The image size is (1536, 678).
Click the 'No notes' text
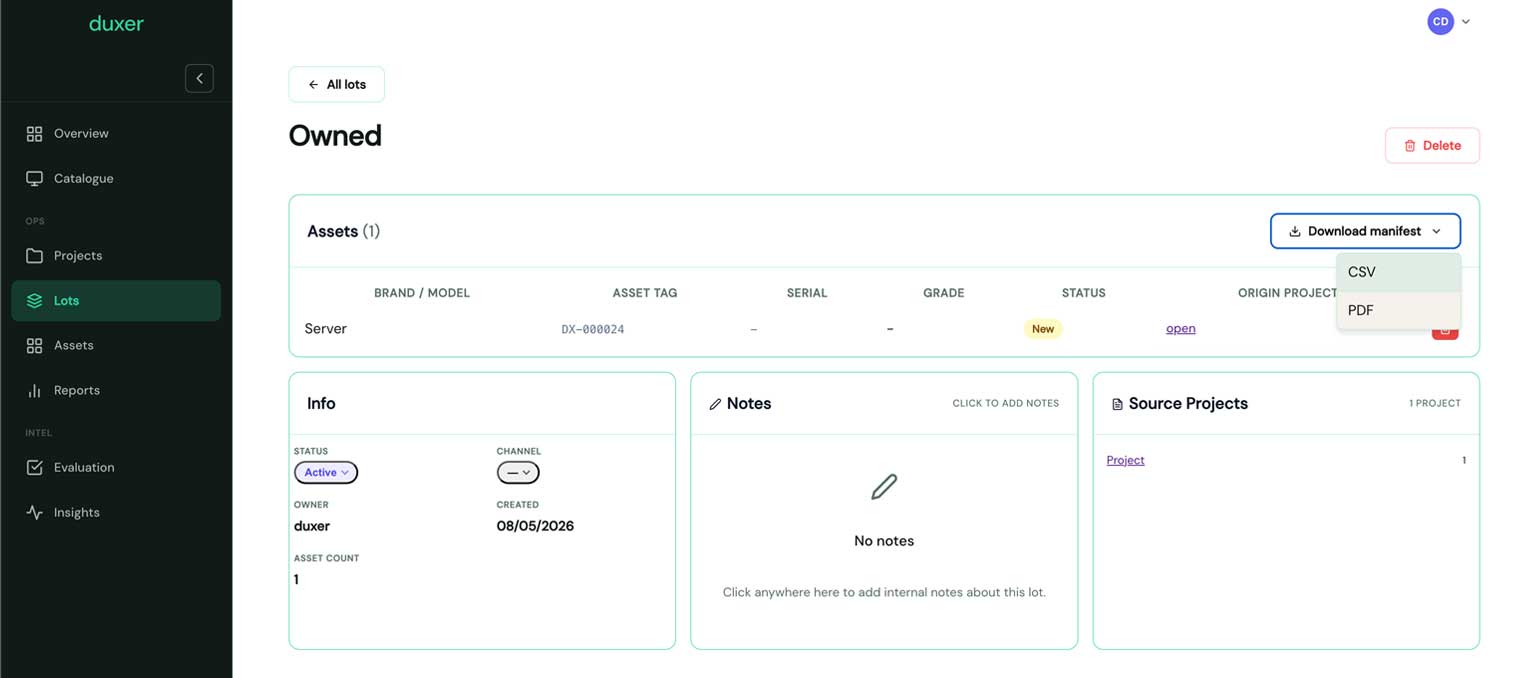tap(884, 541)
